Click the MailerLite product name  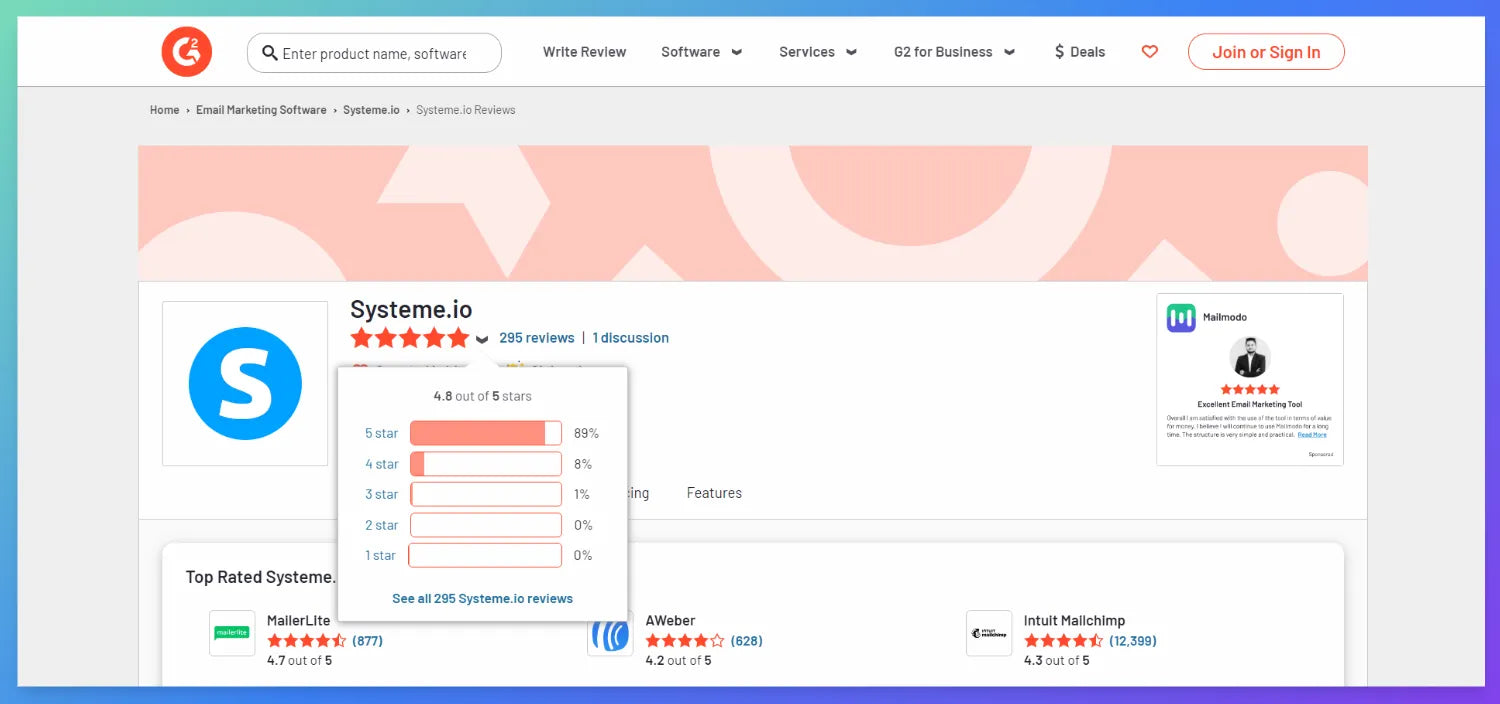[x=299, y=621]
